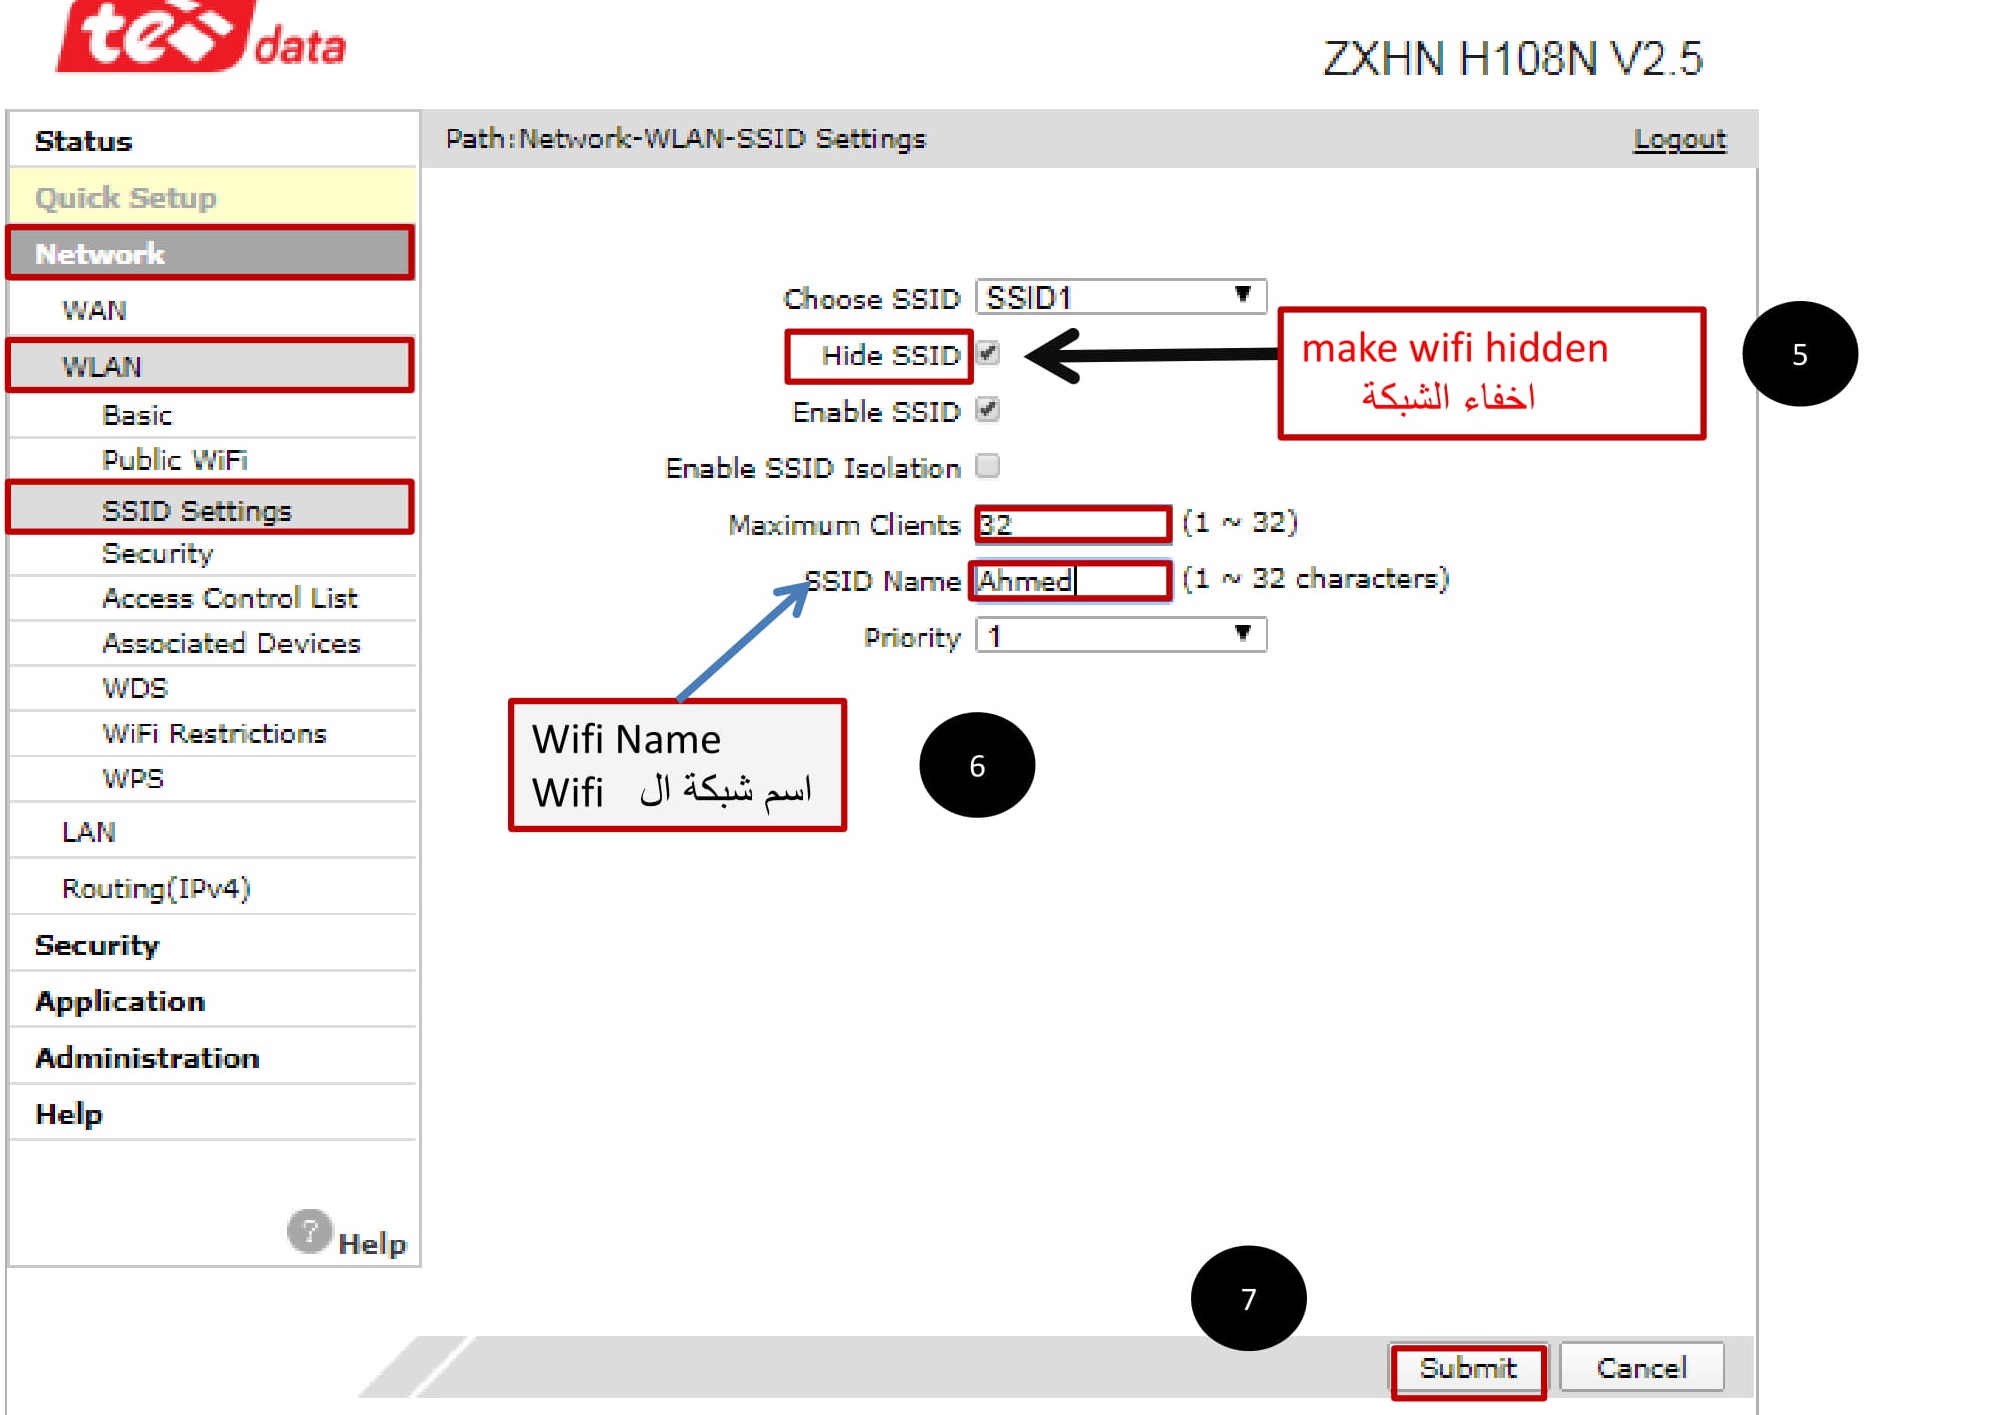Click the Help text link beside question icon

pyautogui.click(x=372, y=1244)
